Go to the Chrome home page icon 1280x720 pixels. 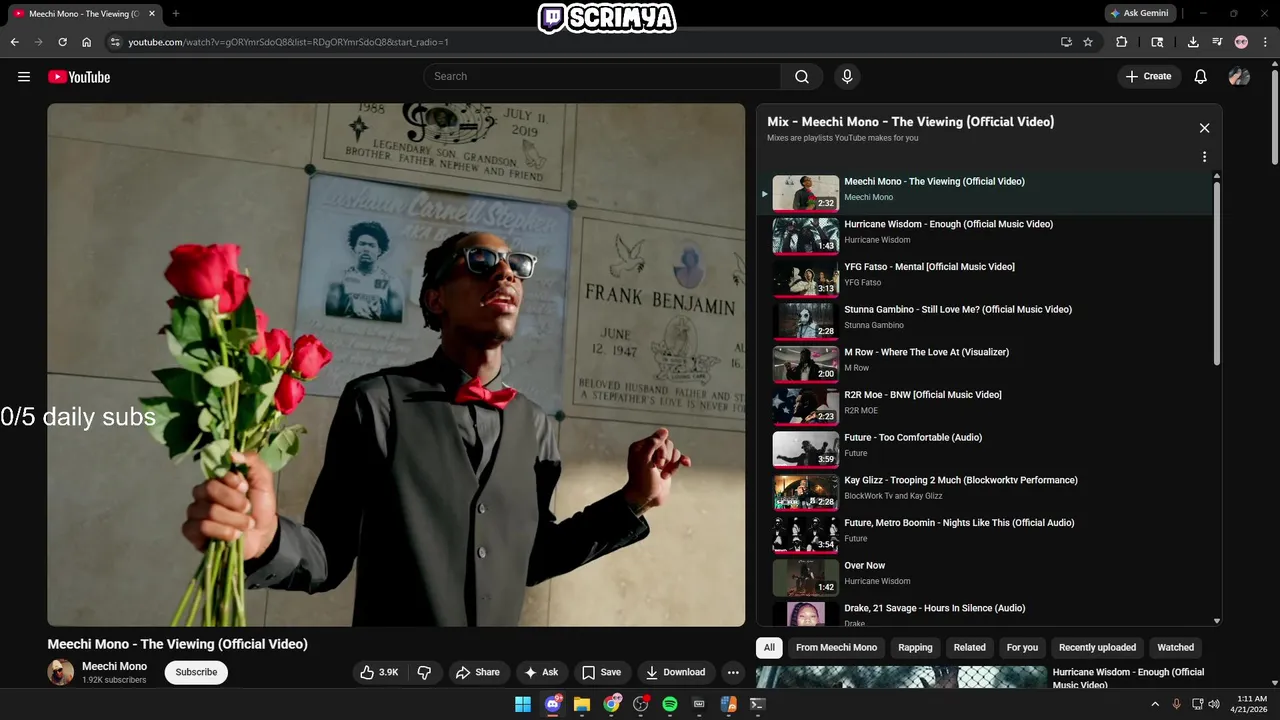(87, 42)
